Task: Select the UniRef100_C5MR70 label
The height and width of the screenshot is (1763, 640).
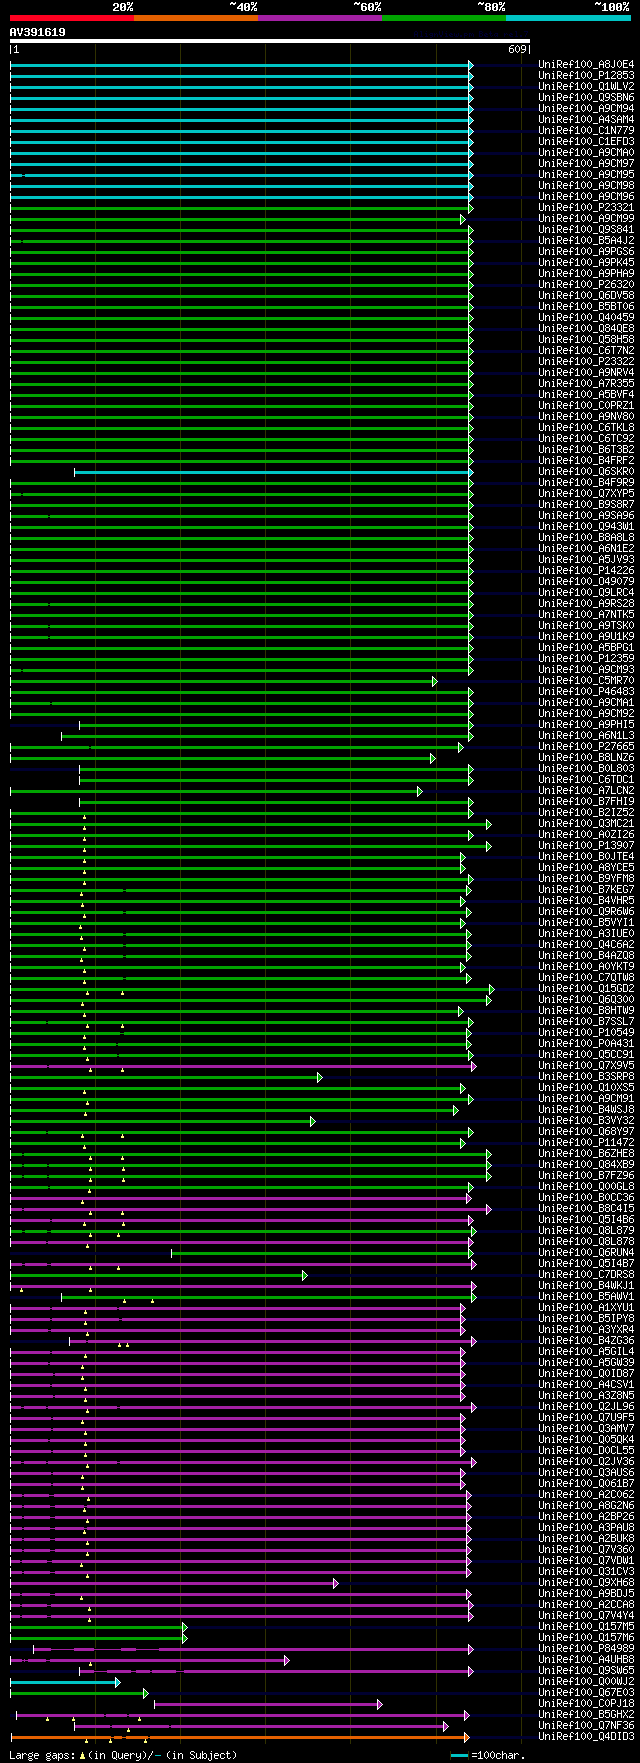Action: [x=586, y=680]
